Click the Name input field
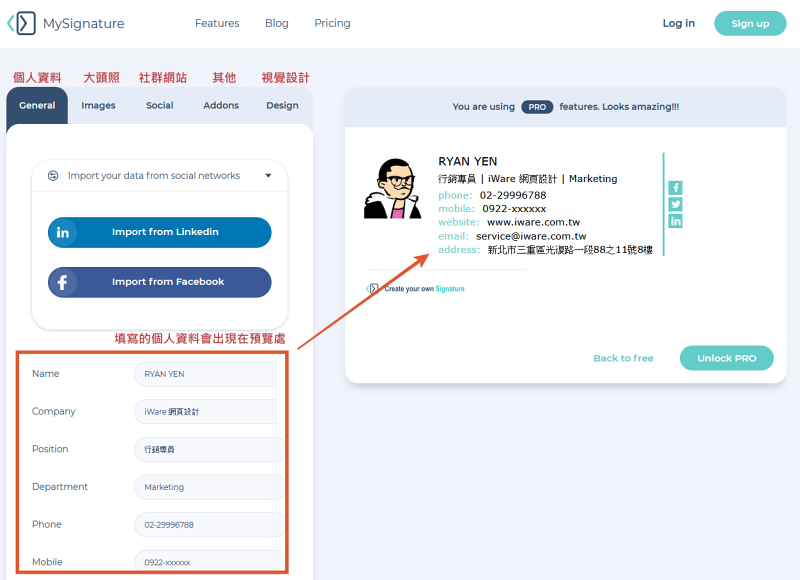 click(x=206, y=374)
